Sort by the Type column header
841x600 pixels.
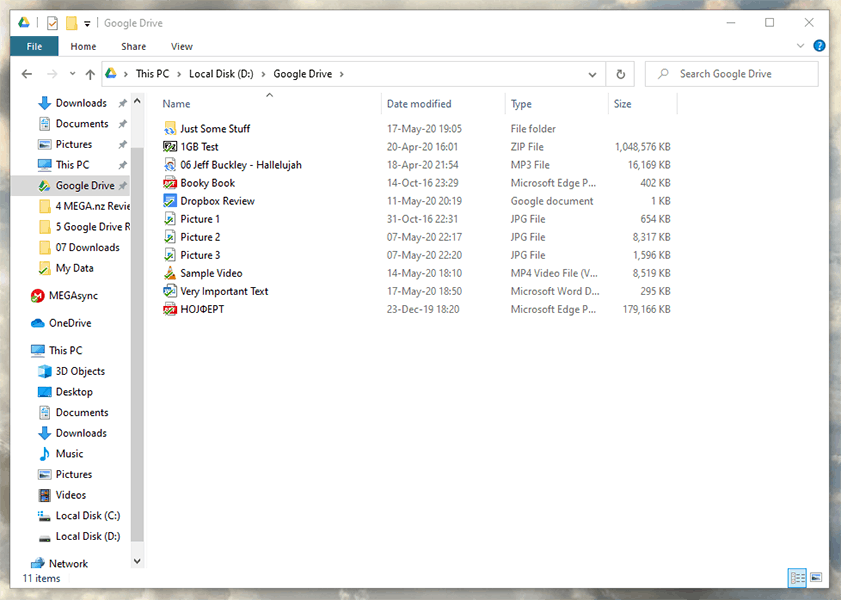[x=521, y=104]
